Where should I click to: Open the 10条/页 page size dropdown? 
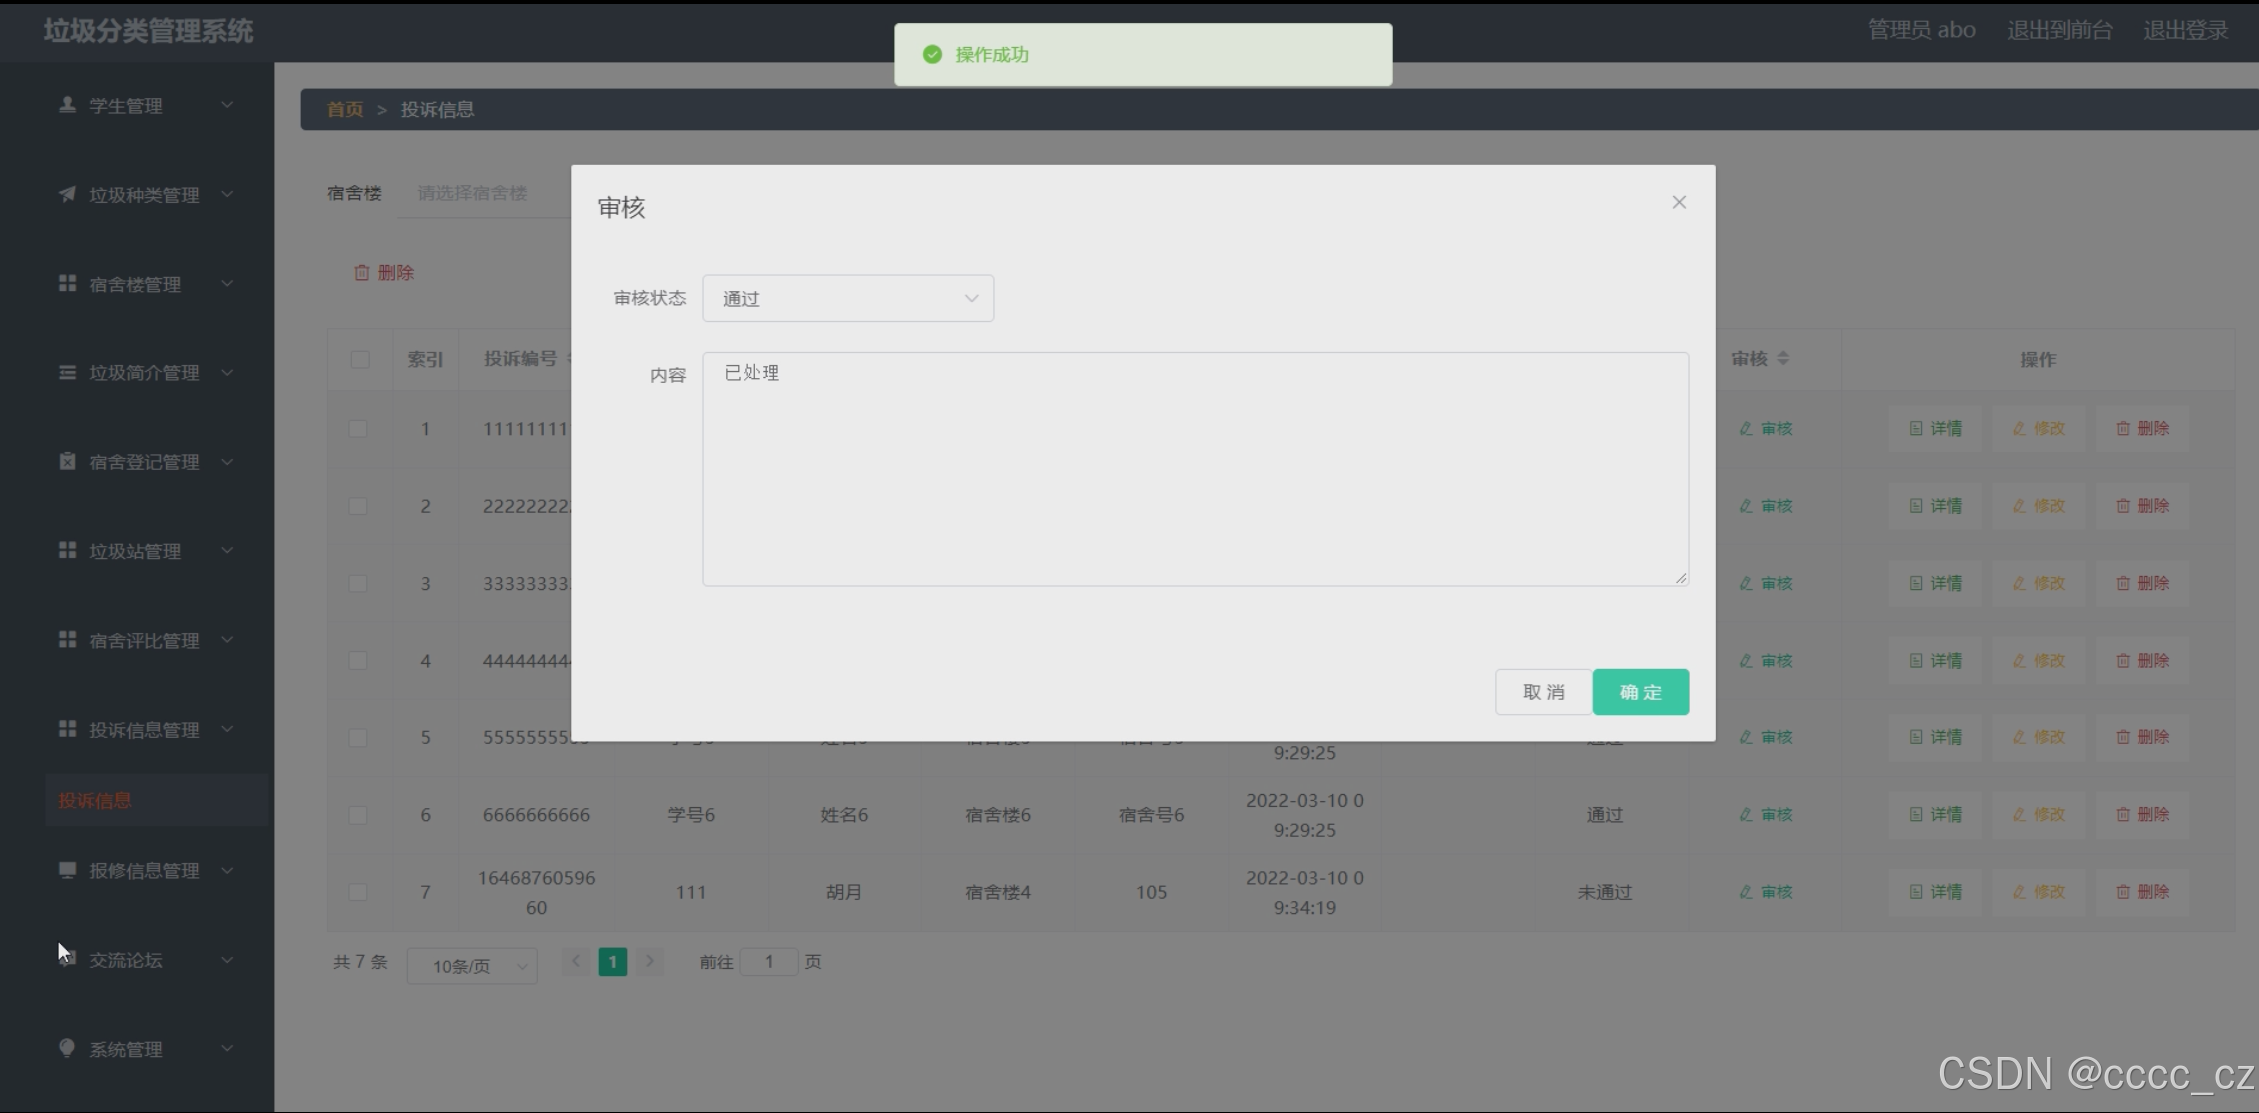coord(472,966)
